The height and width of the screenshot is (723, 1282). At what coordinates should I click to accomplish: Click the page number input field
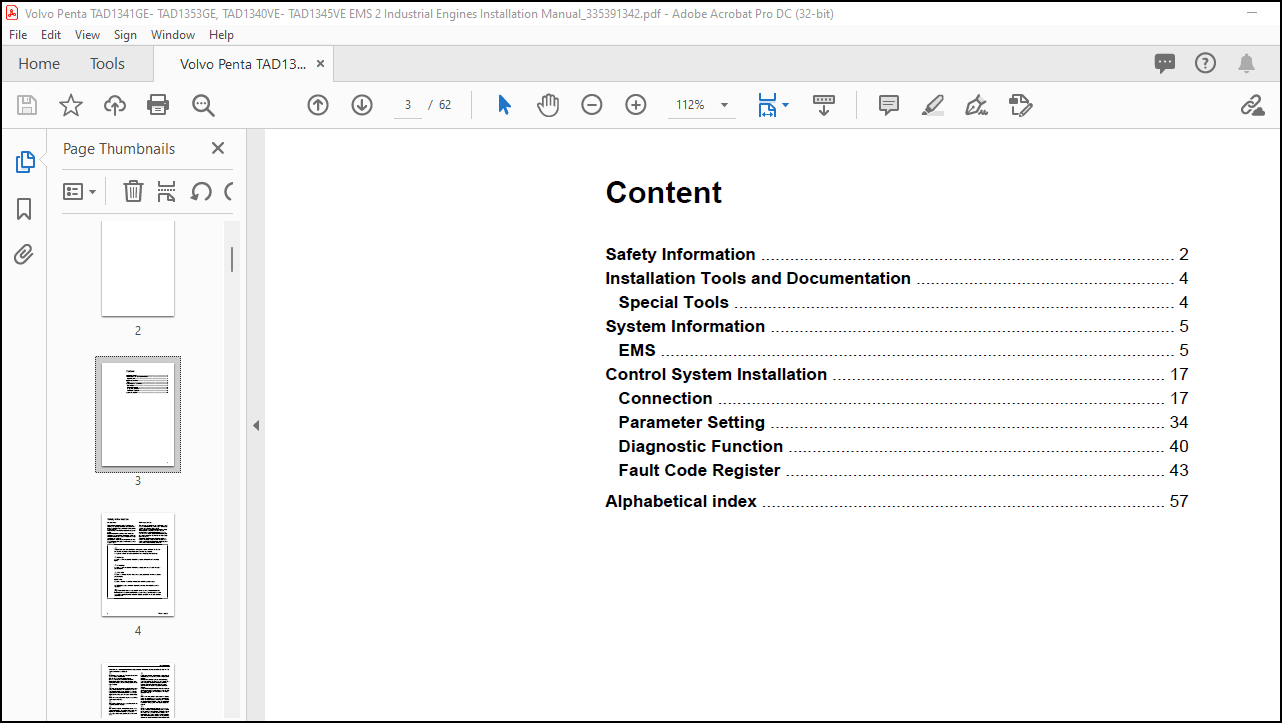[408, 105]
